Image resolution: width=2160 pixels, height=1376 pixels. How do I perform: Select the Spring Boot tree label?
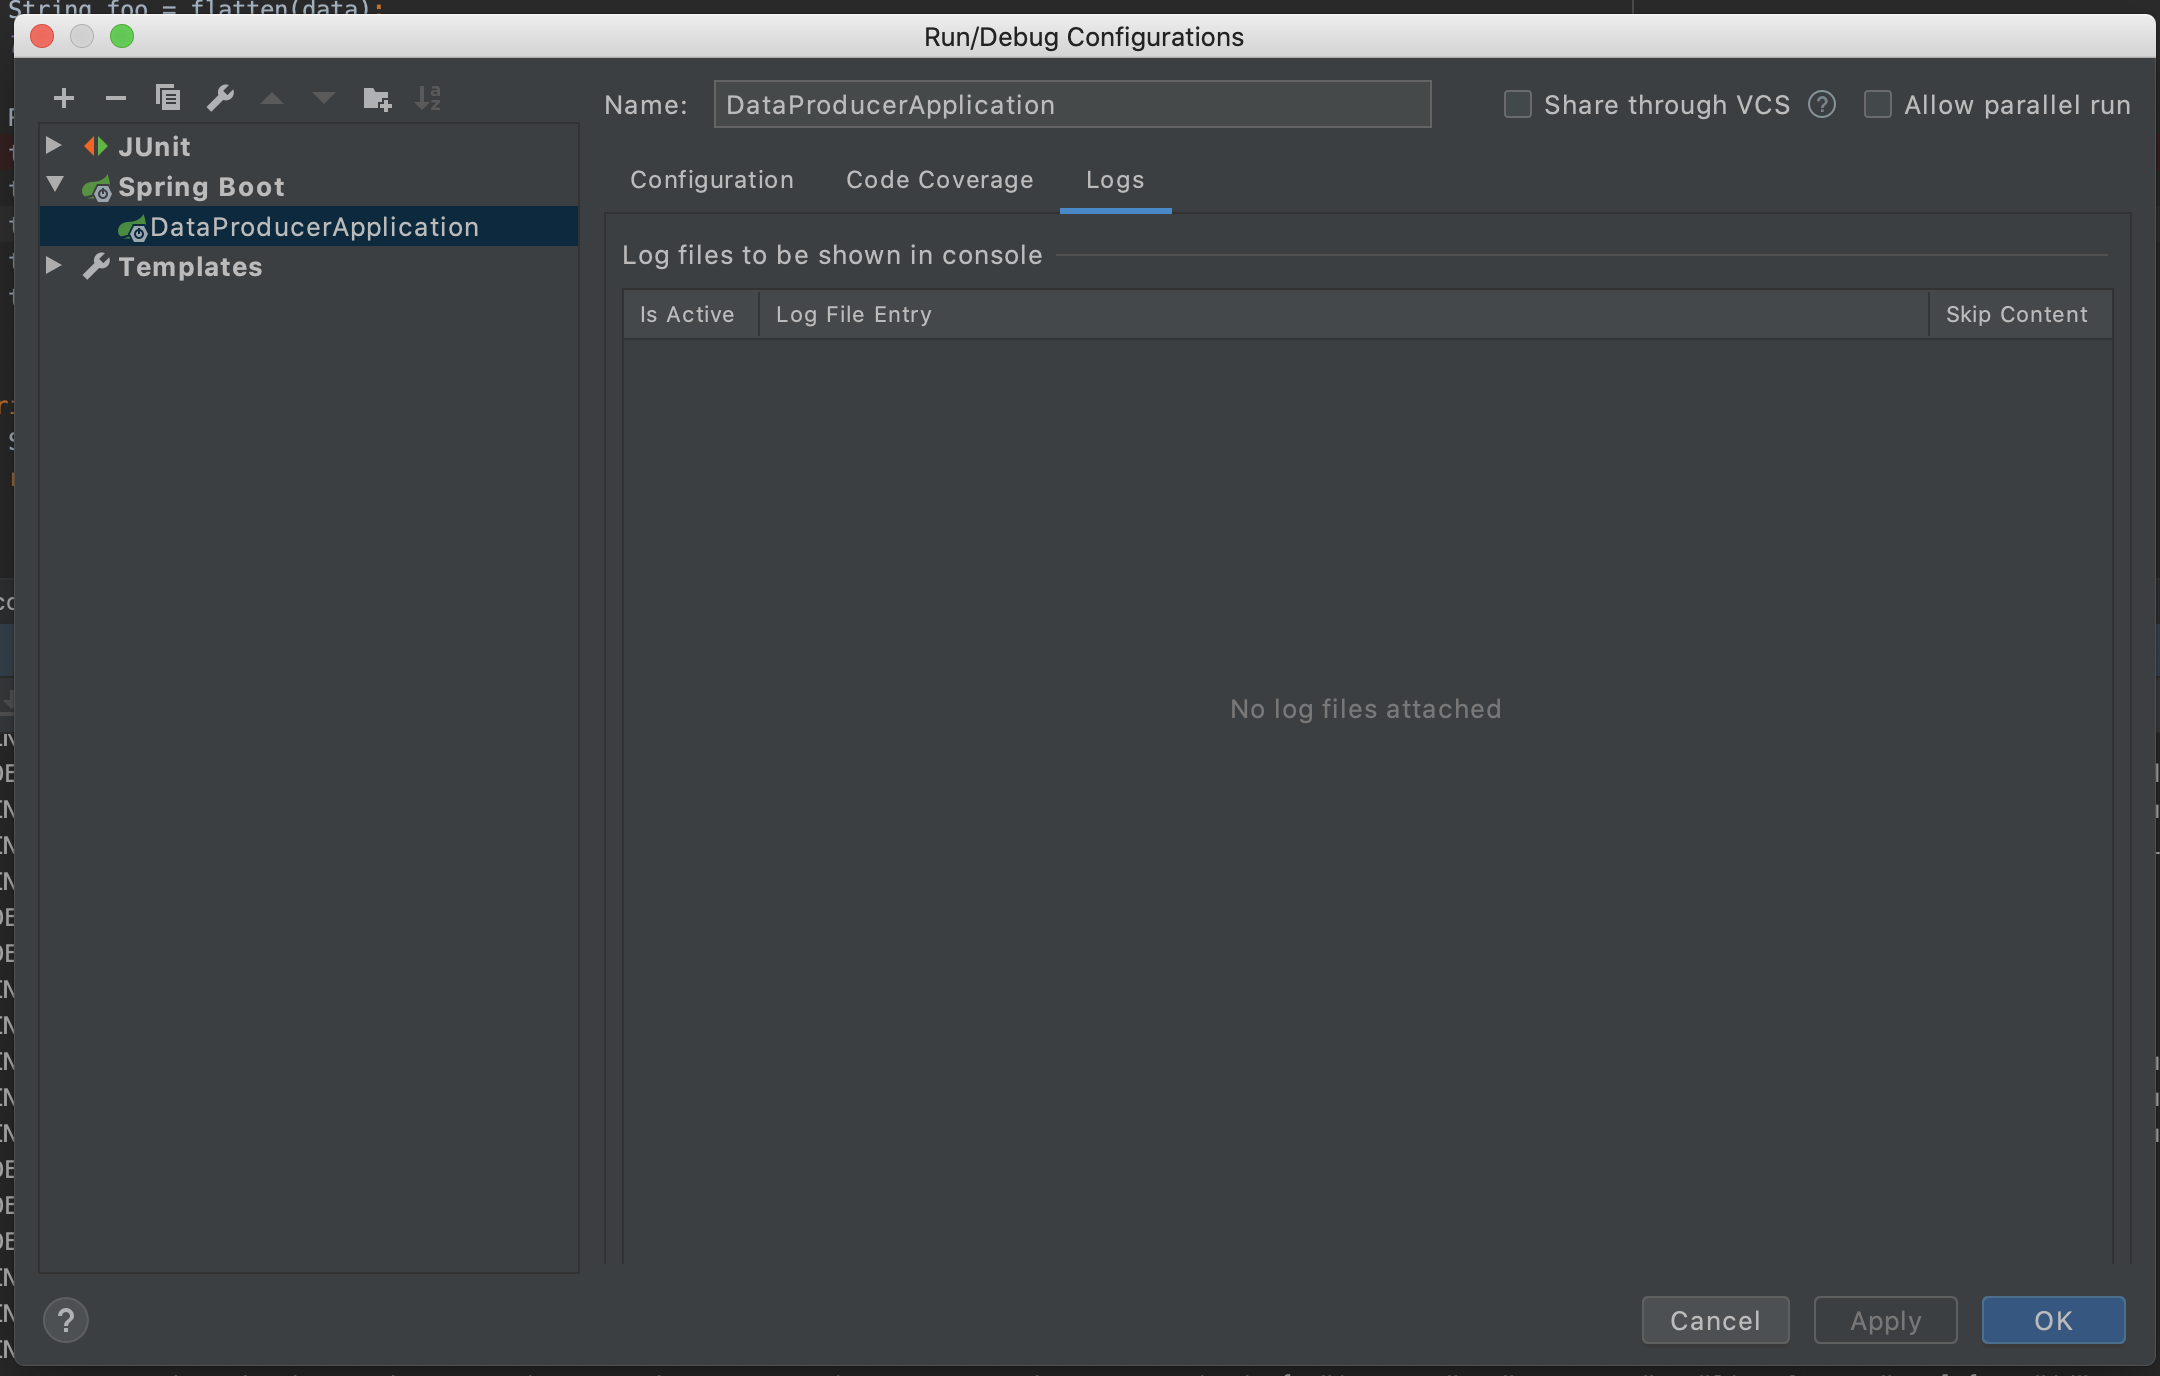click(201, 187)
